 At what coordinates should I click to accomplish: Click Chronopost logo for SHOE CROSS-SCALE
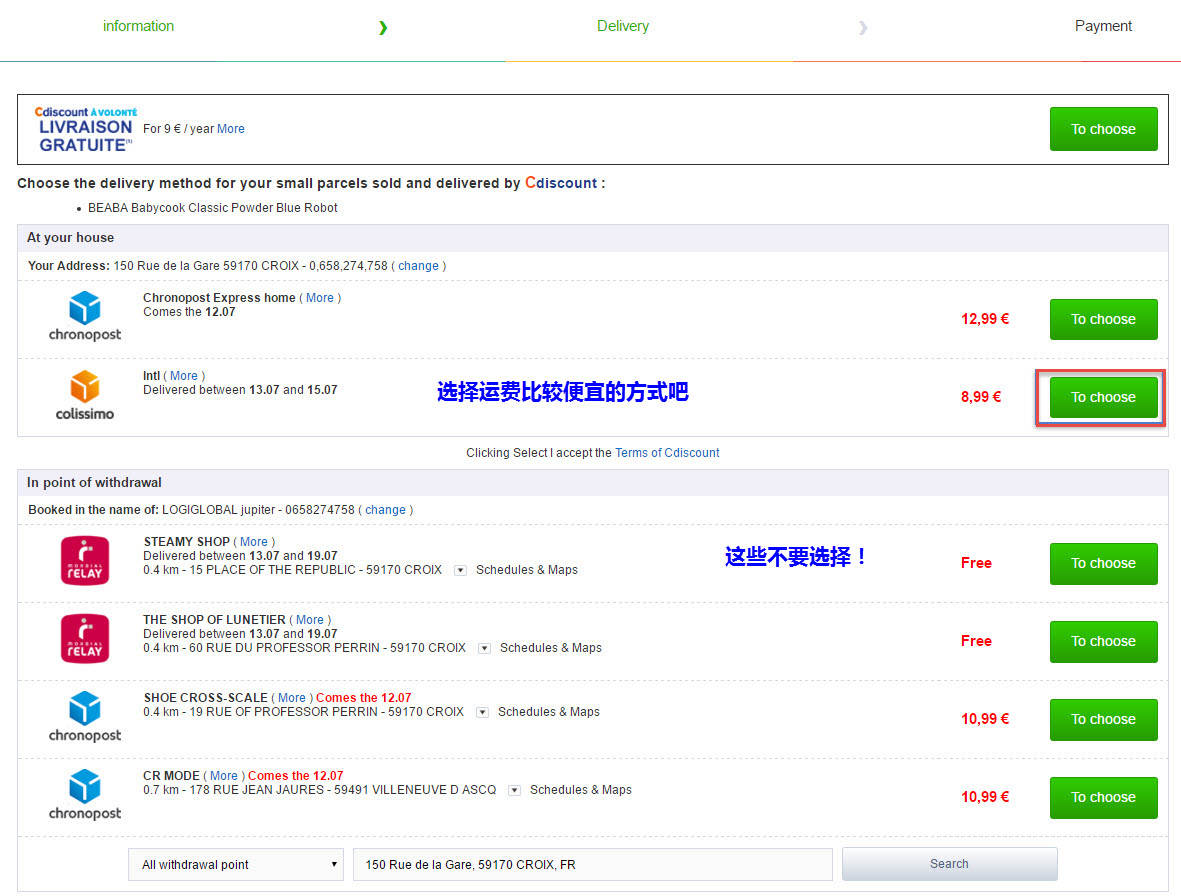click(x=84, y=717)
